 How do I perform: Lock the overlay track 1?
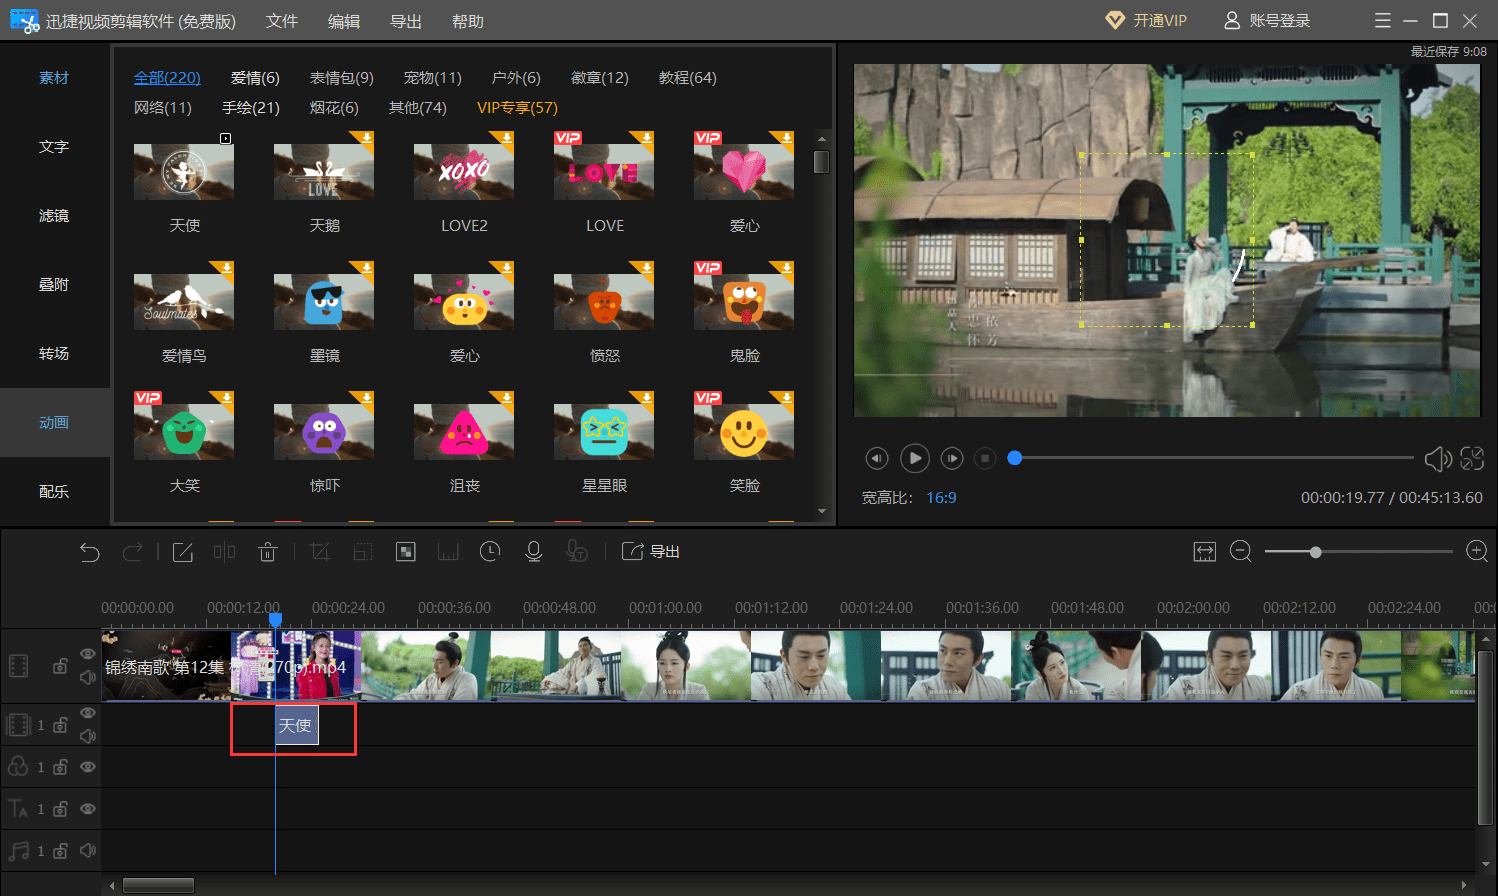[60, 725]
